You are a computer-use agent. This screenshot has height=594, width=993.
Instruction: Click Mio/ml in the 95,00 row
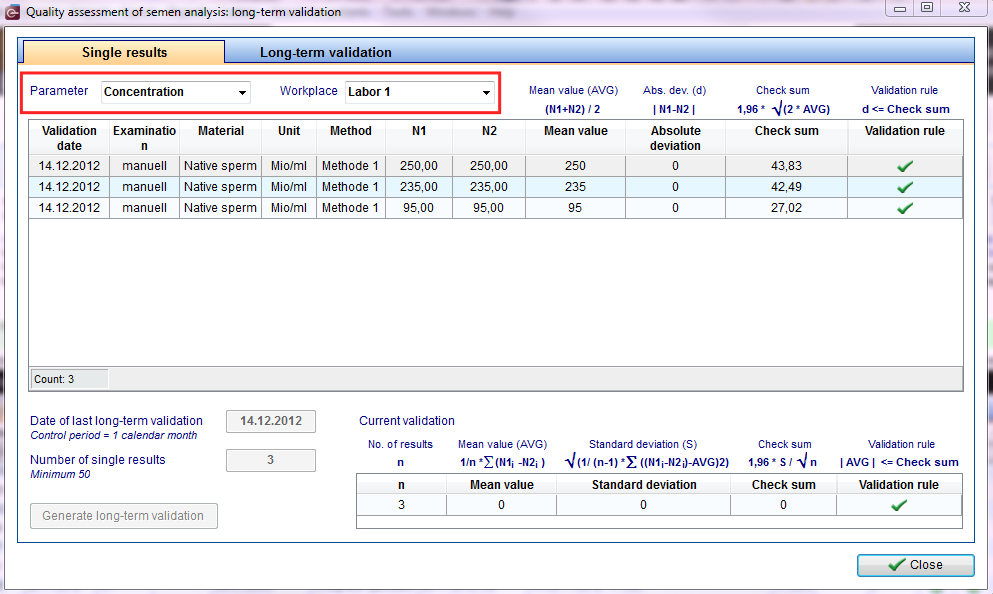[289, 208]
